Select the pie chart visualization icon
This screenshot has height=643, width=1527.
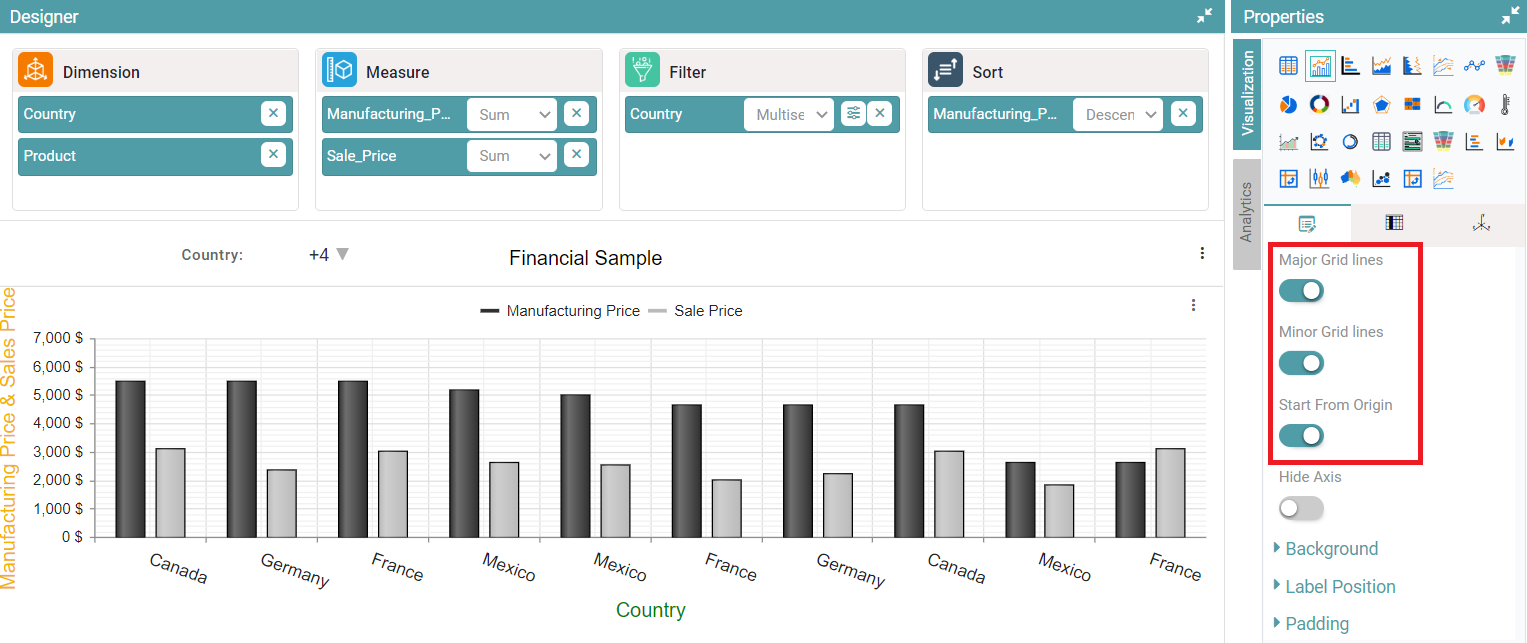pyautogui.click(x=1288, y=104)
